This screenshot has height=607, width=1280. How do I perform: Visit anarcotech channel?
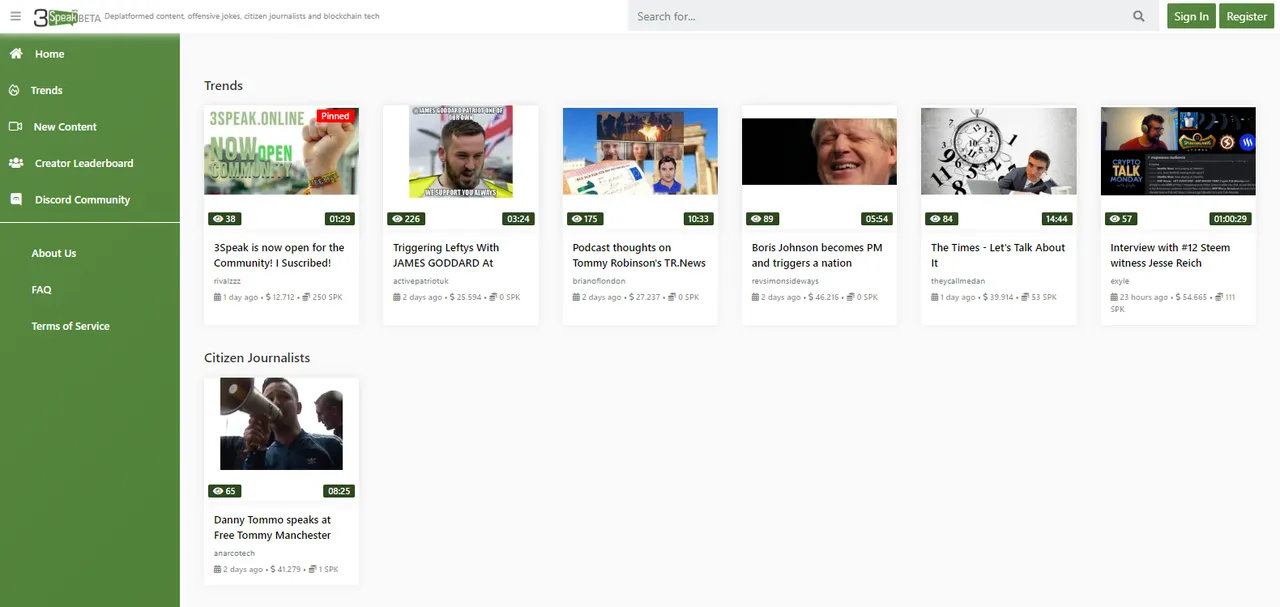pos(234,553)
